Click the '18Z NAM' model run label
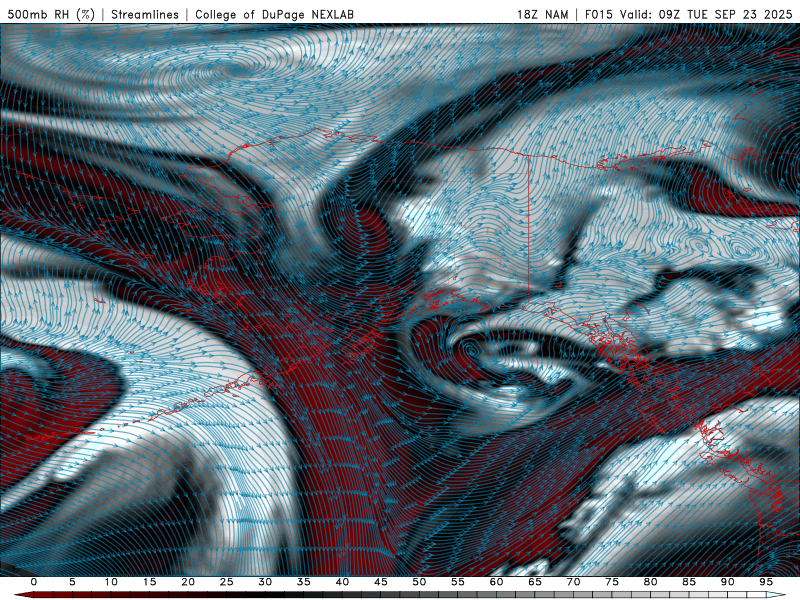 pyautogui.click(x=542, y=14)
